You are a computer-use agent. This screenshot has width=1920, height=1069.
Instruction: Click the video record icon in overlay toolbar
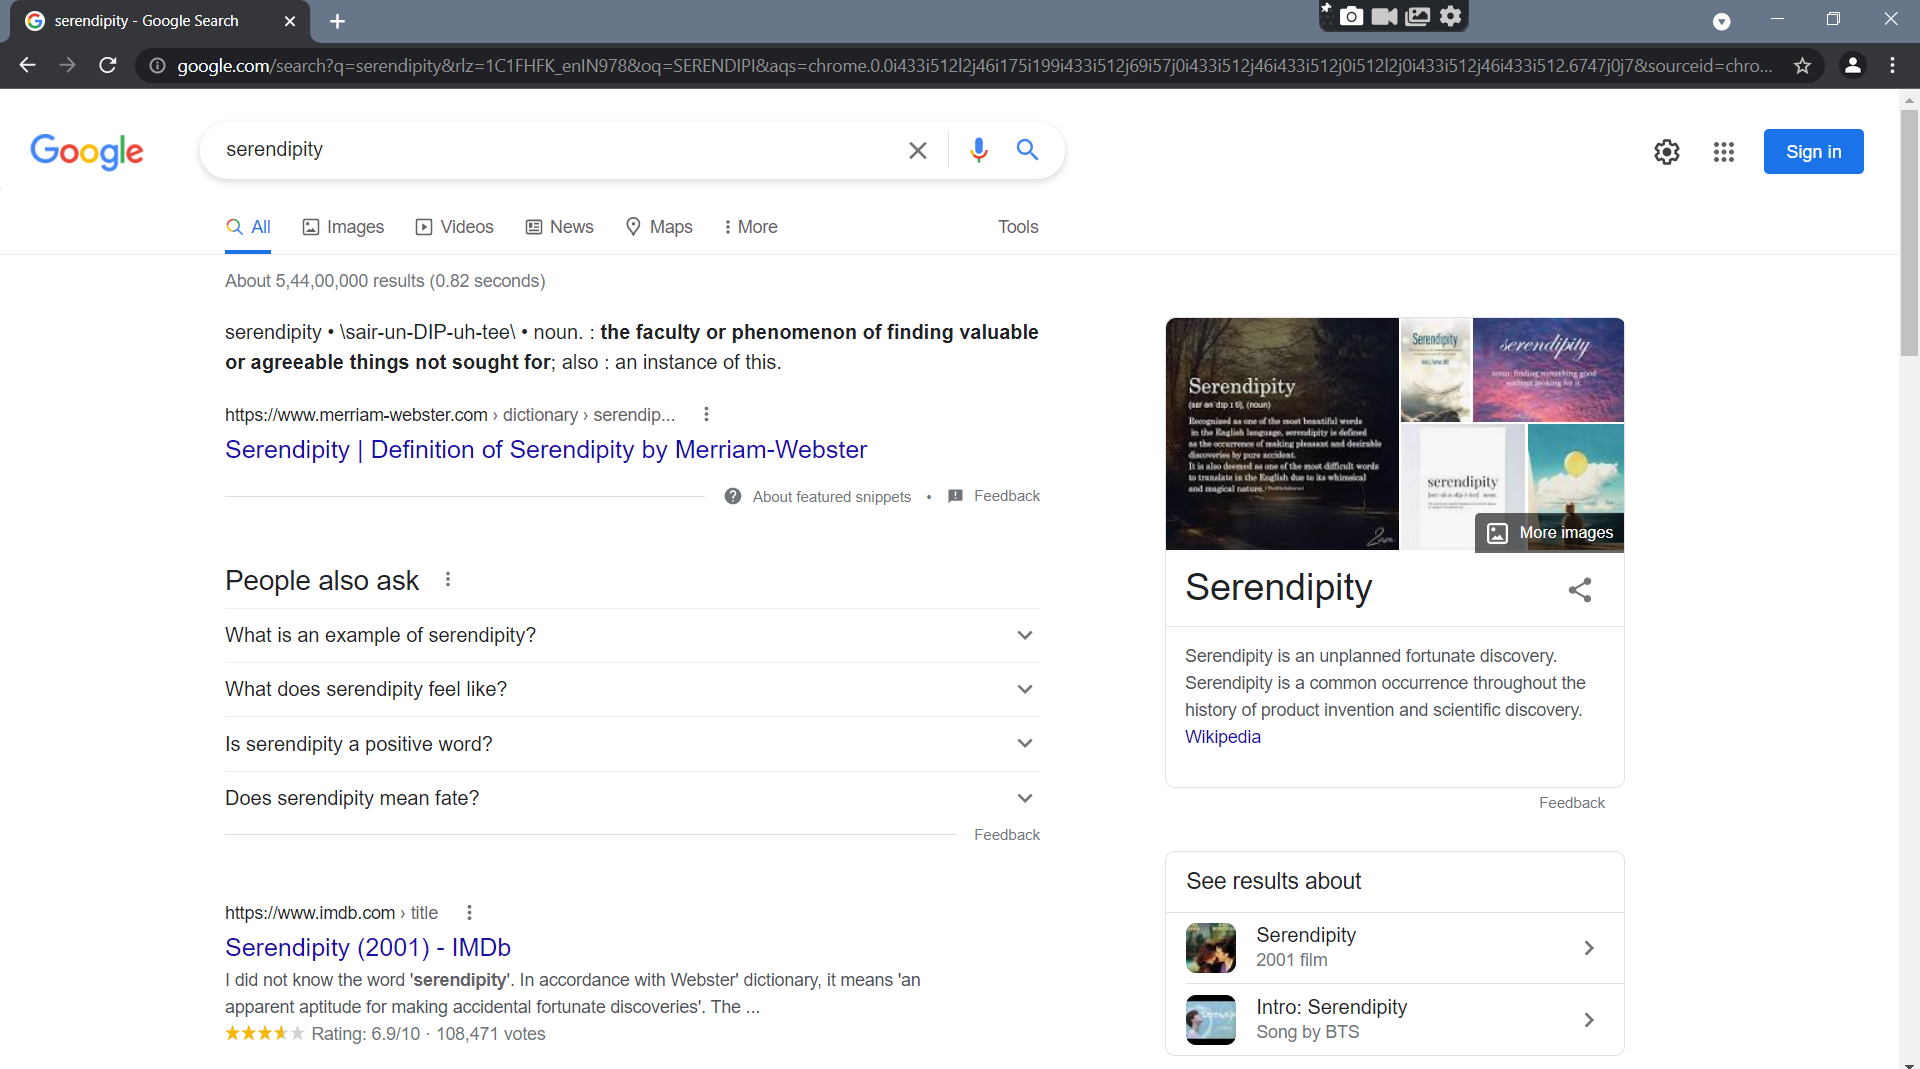pos(1384,16)
